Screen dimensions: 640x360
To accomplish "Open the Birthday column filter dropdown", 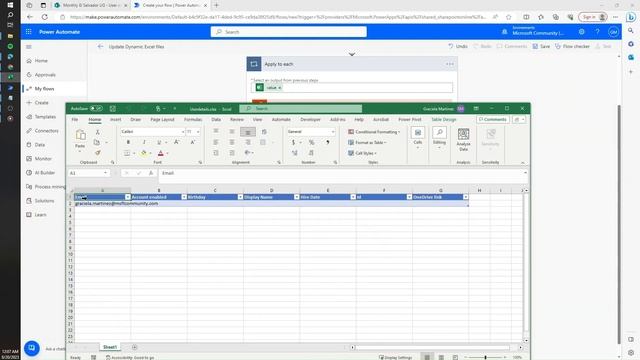I will tap(240, 197).
